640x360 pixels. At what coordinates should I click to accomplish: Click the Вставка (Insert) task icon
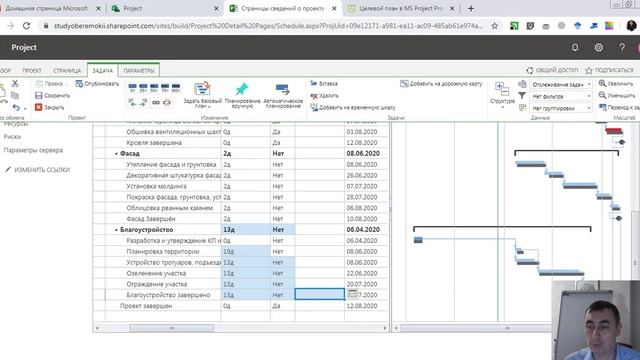click(313, 83)
